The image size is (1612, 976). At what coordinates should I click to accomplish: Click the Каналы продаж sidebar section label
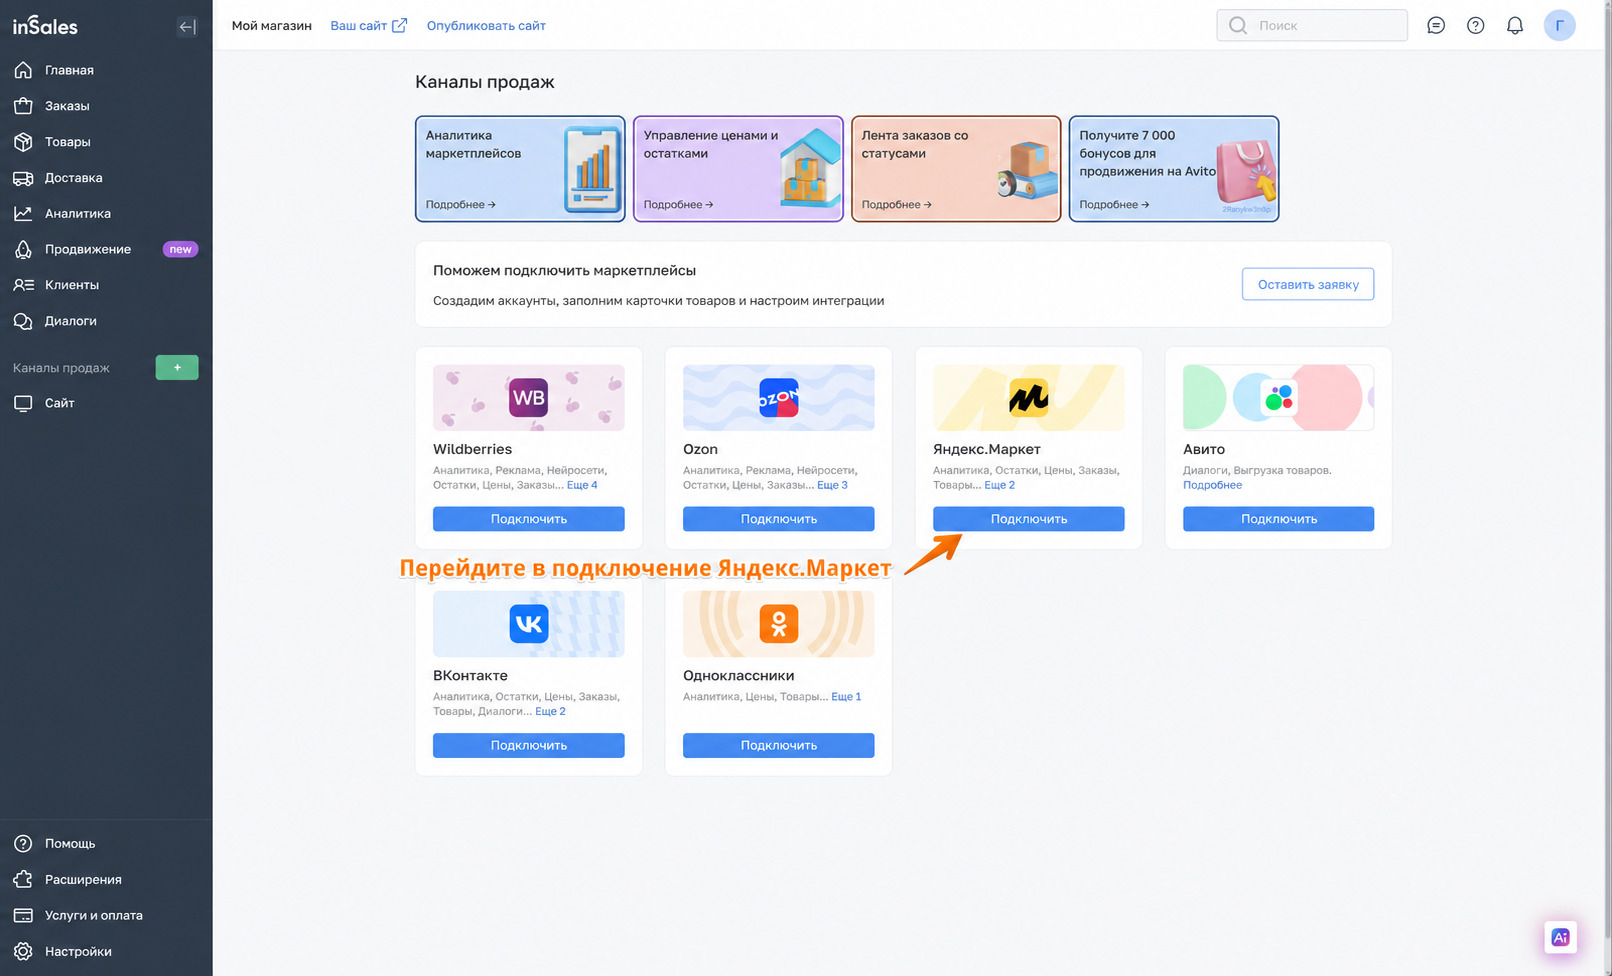[61, 368]
